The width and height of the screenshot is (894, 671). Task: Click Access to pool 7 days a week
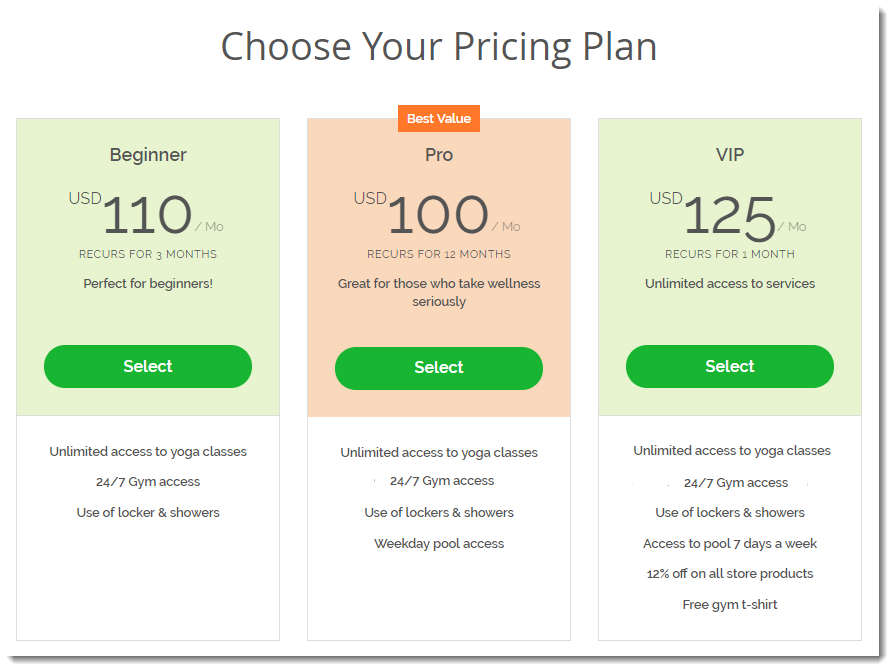tap(730, 543)
